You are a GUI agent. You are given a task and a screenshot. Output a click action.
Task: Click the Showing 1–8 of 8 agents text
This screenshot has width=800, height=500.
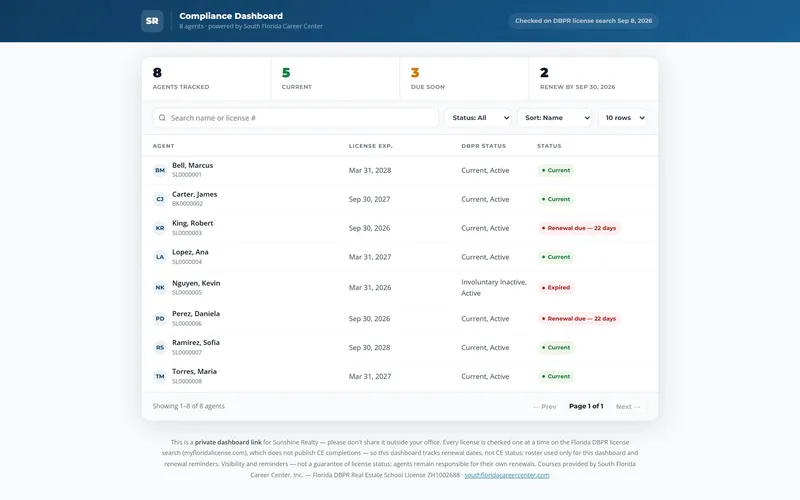pos(188,406)
